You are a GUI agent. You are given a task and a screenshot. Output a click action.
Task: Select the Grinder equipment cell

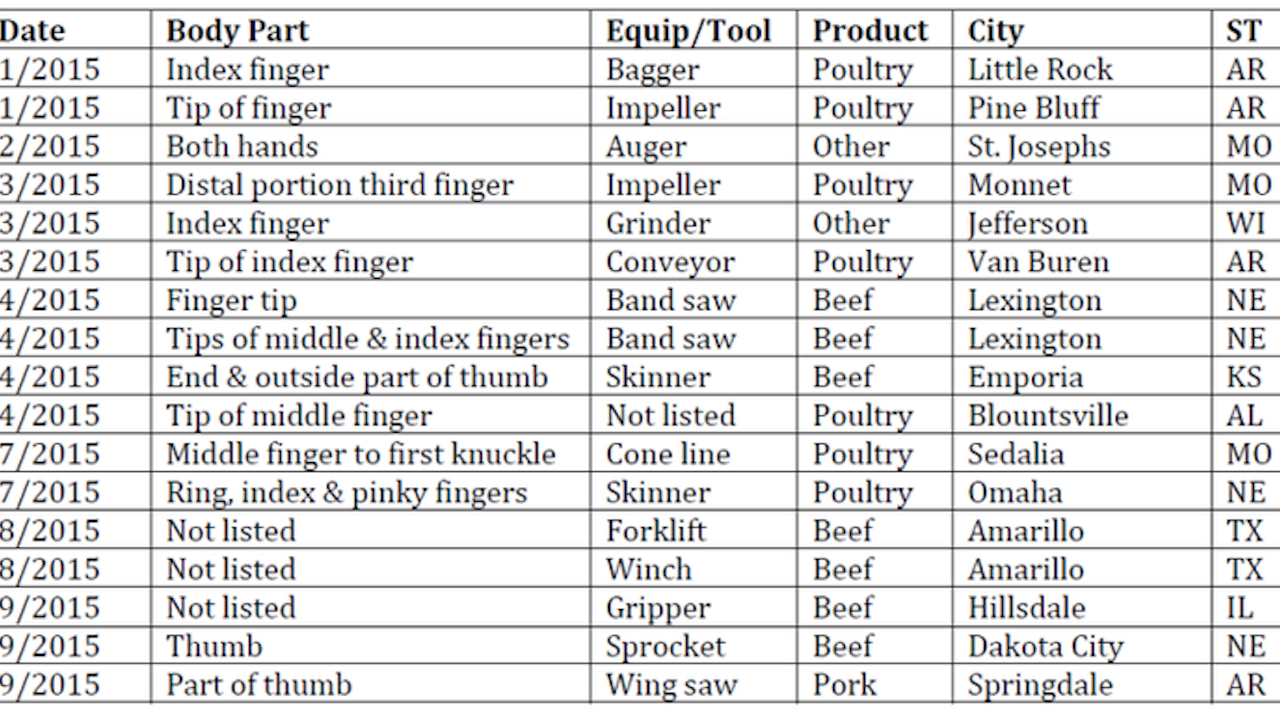point(658,223)
